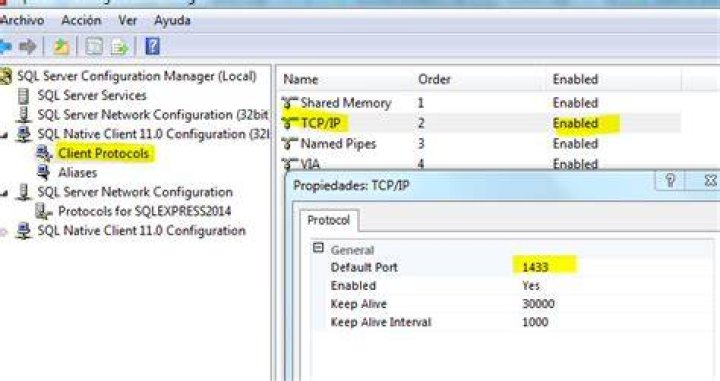This screenshot has height=381, width=720.
Task: Select the Default Port property label
Action: 364,267
